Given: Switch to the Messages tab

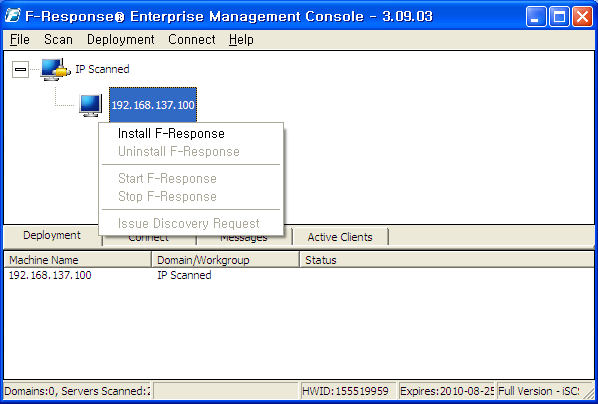Looking at the screenshot, I should click(244, 239).
